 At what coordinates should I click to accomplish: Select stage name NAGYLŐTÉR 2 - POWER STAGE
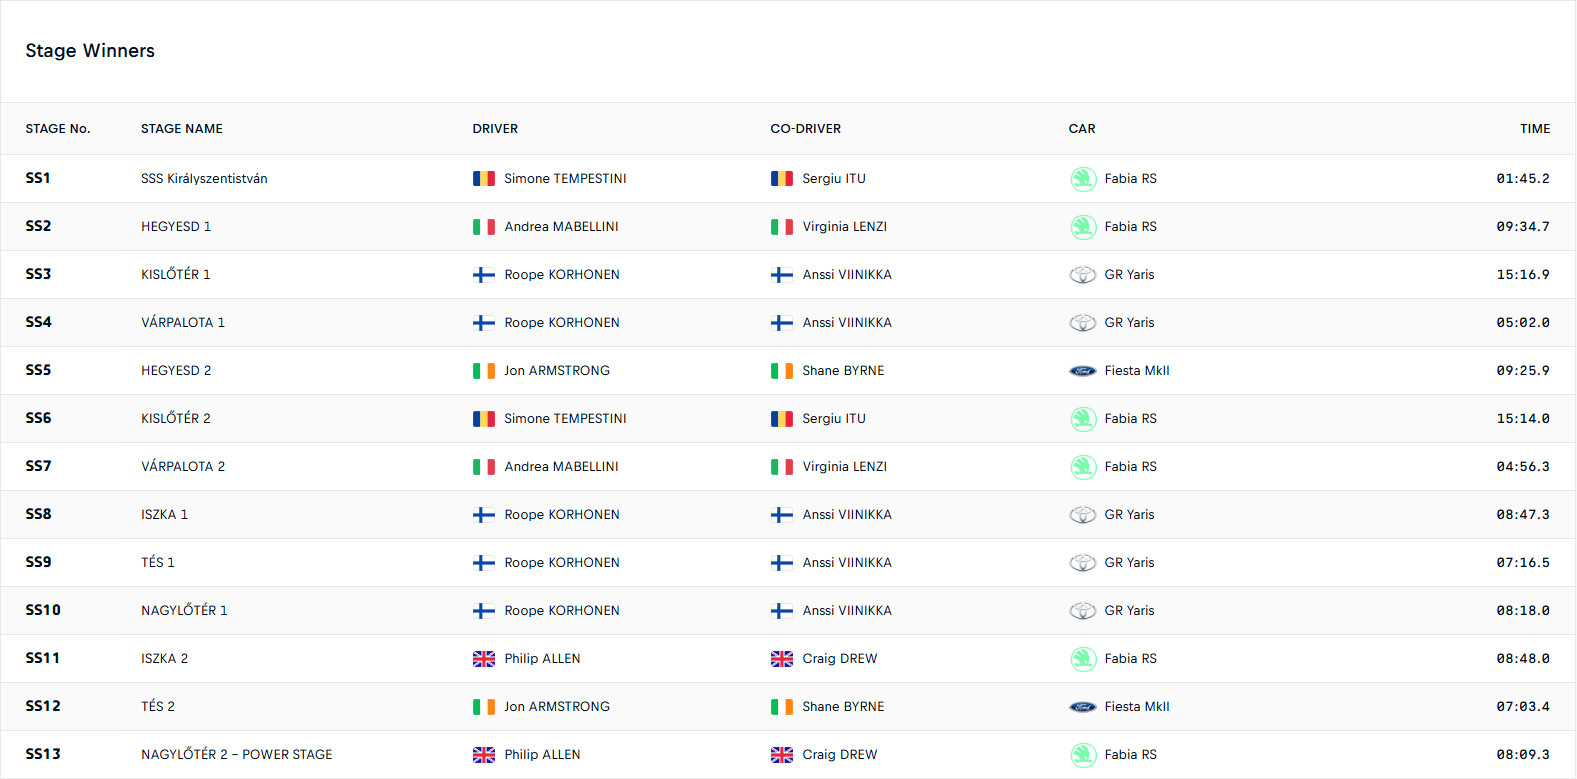(x=237, y=755)
